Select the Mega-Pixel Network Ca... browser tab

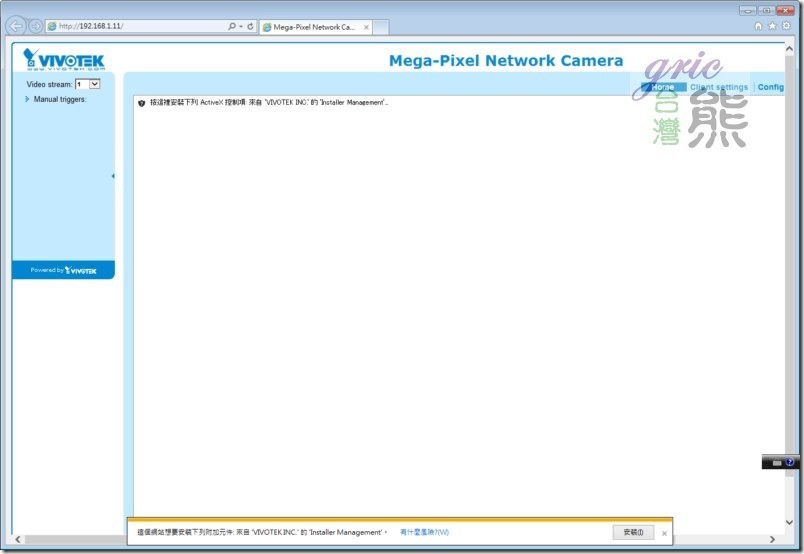click(315, 27)
